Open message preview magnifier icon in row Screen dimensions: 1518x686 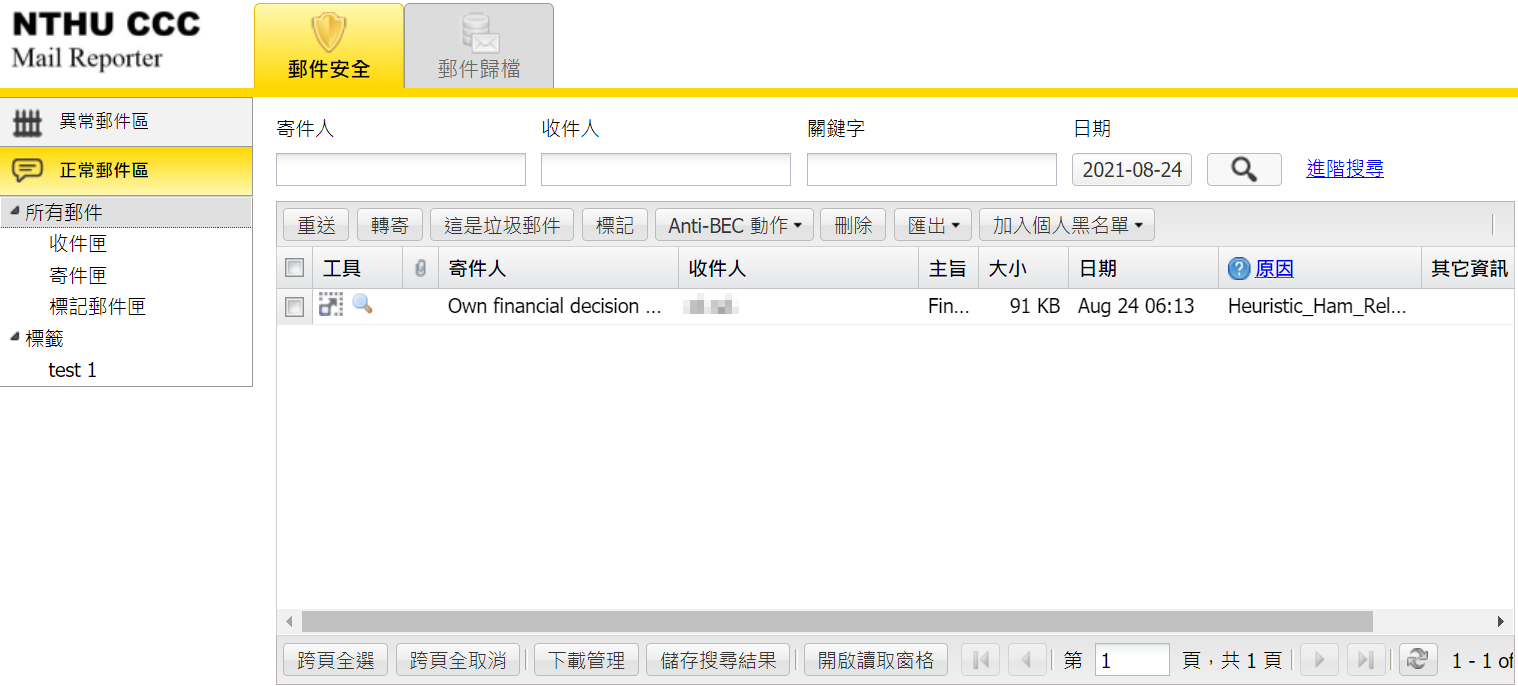pyautogui.click(x=362, y=305)
